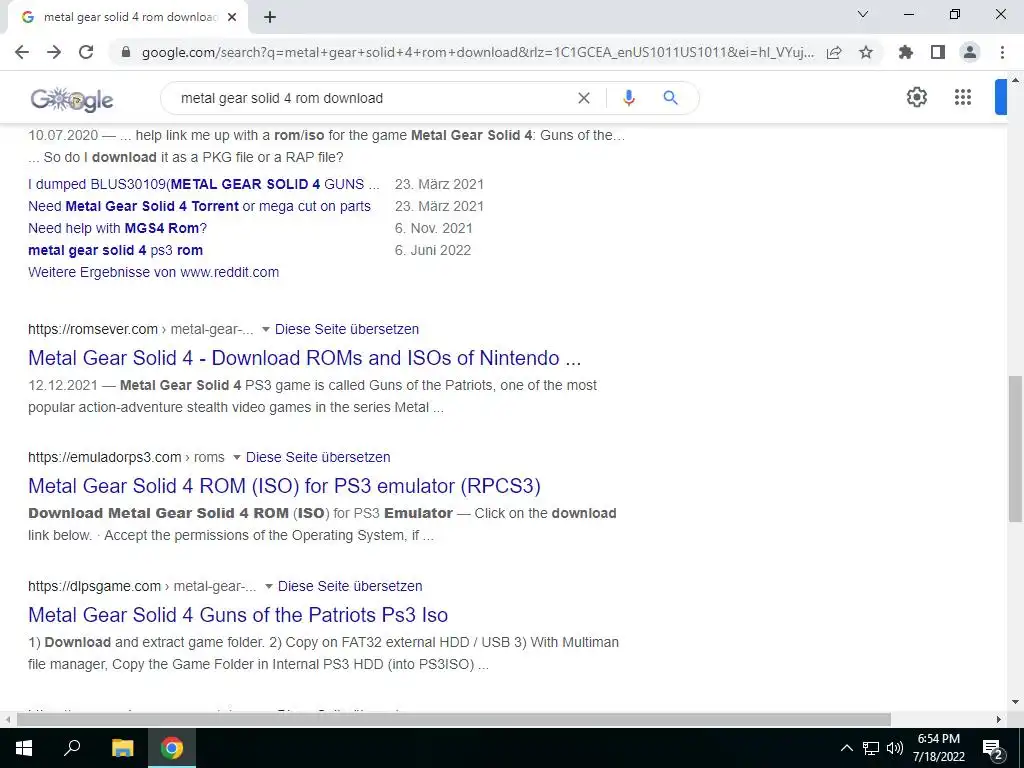Open 'Metal Gear Solid 4 Guns of the Patriots Ps3 Iso'
This screenshot has height=768, width=1024.
point(238,615)
